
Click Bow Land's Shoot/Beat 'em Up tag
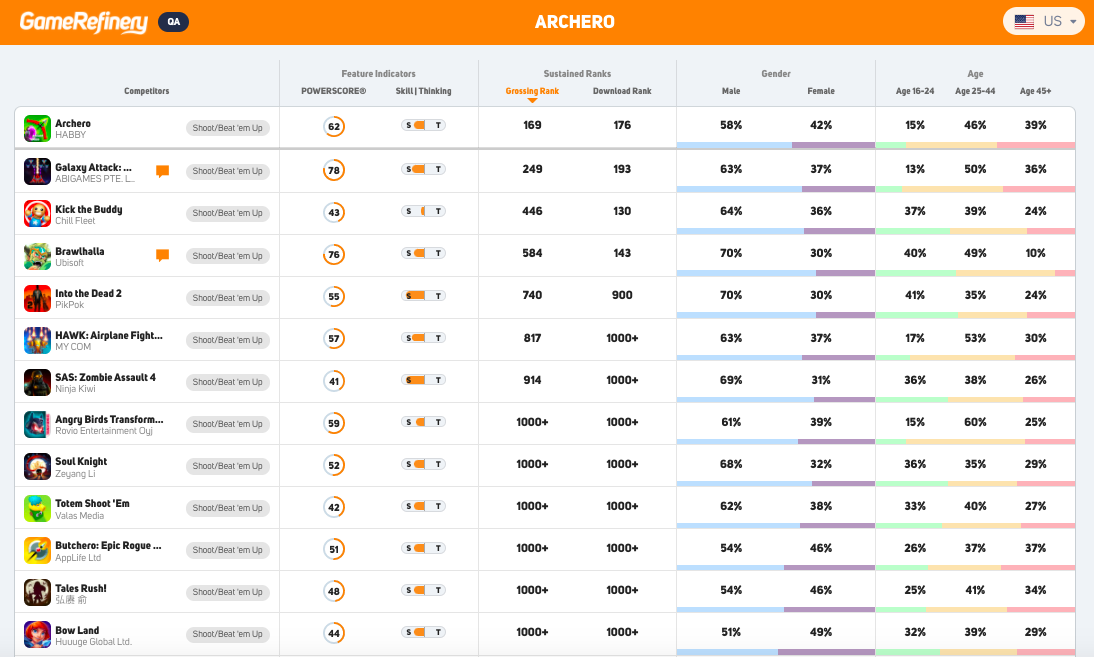227,634
